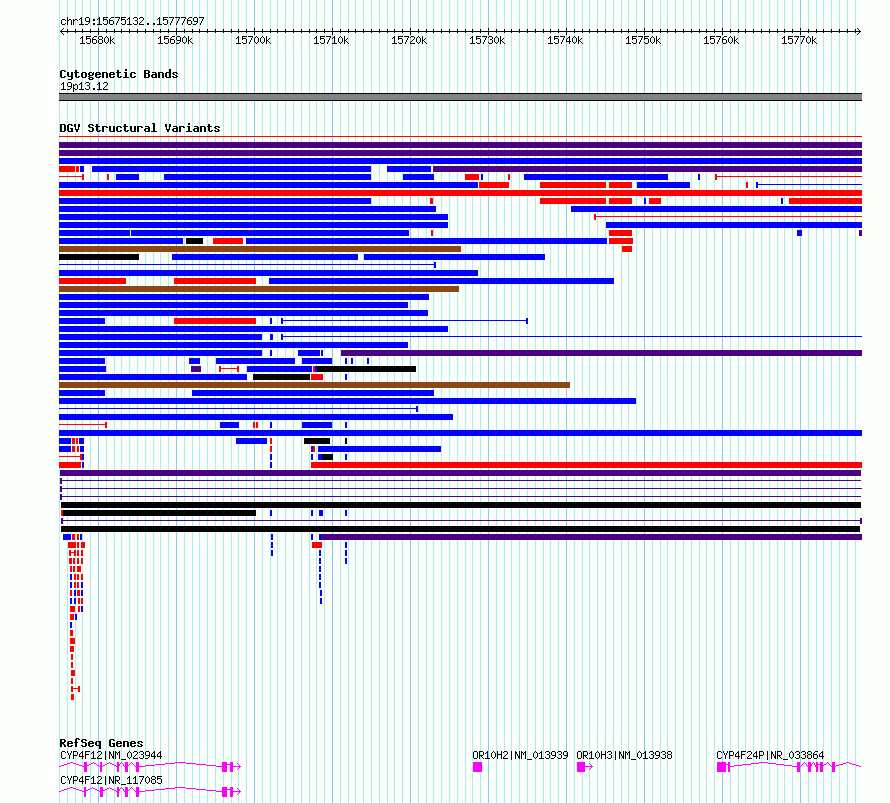This screenshot has height=803, width=890.
Task: Click the CYP4F12 NR_117085 gene model glyph
Action: [x=150, y=791]
